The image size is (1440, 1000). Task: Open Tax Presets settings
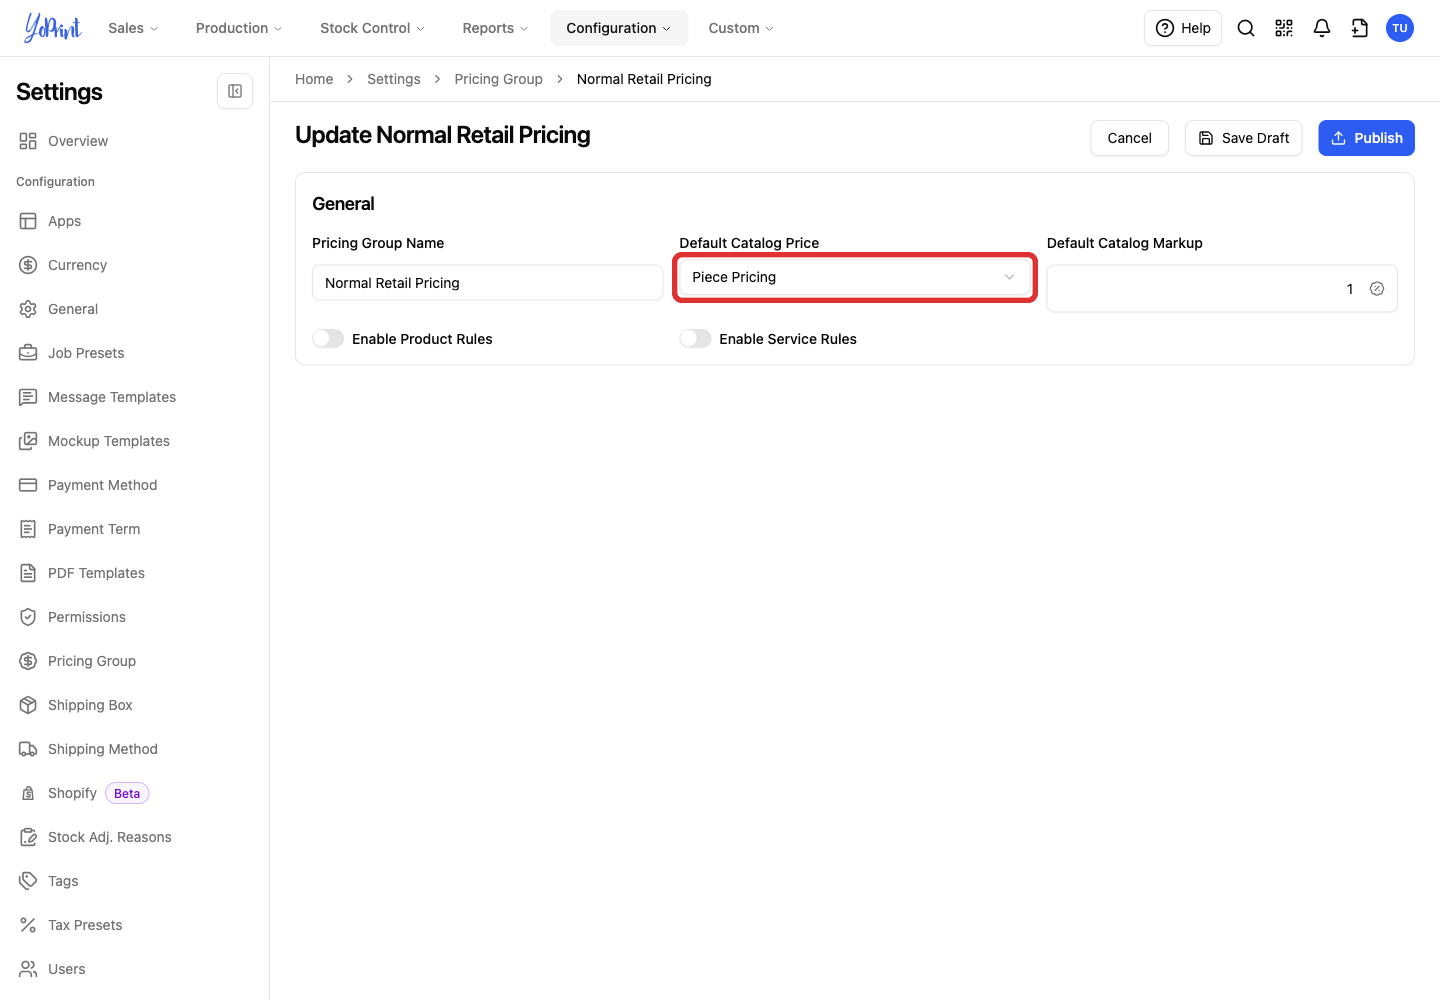(85, 925)
